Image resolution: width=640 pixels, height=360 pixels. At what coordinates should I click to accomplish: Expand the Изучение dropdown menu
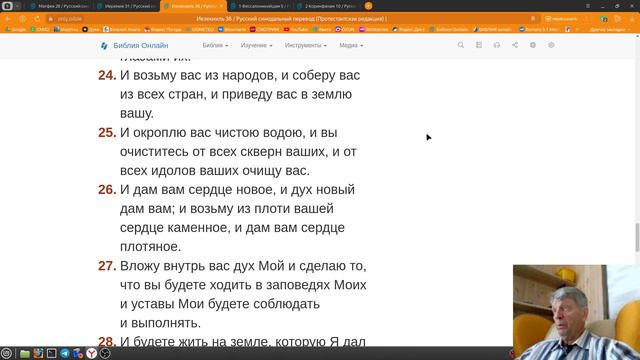pos(256,45)
